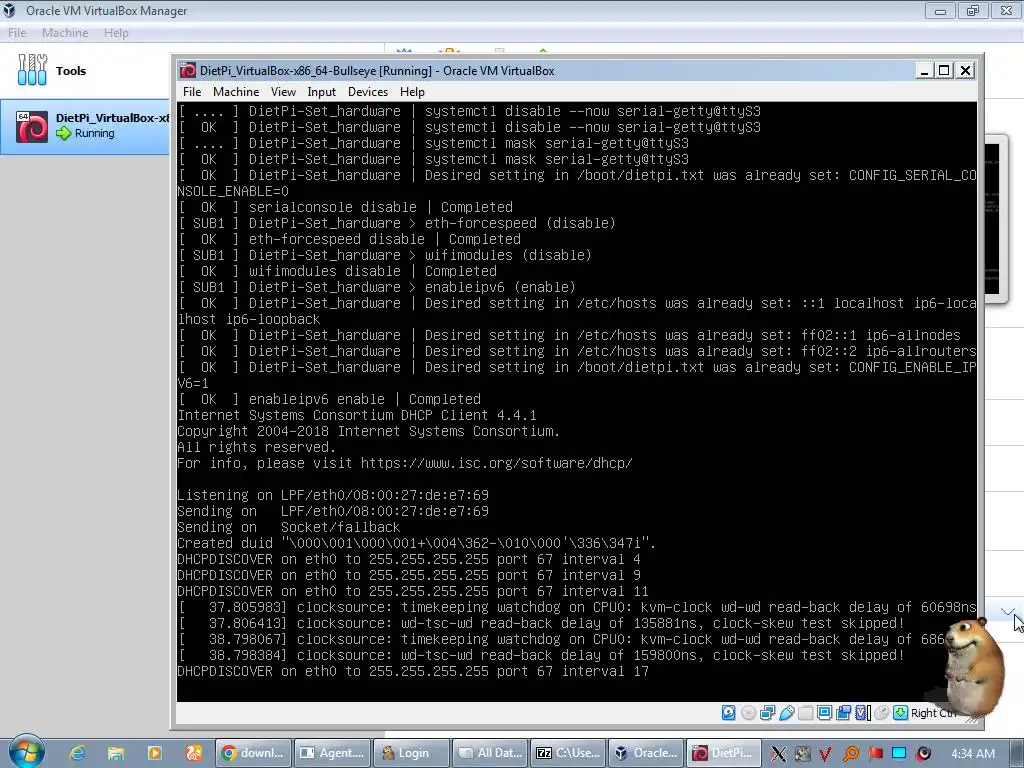Viewport: 1024px width, 768px height.
Task: Open Machine menu in VirtualBox Manager
Action: [65, 33]
